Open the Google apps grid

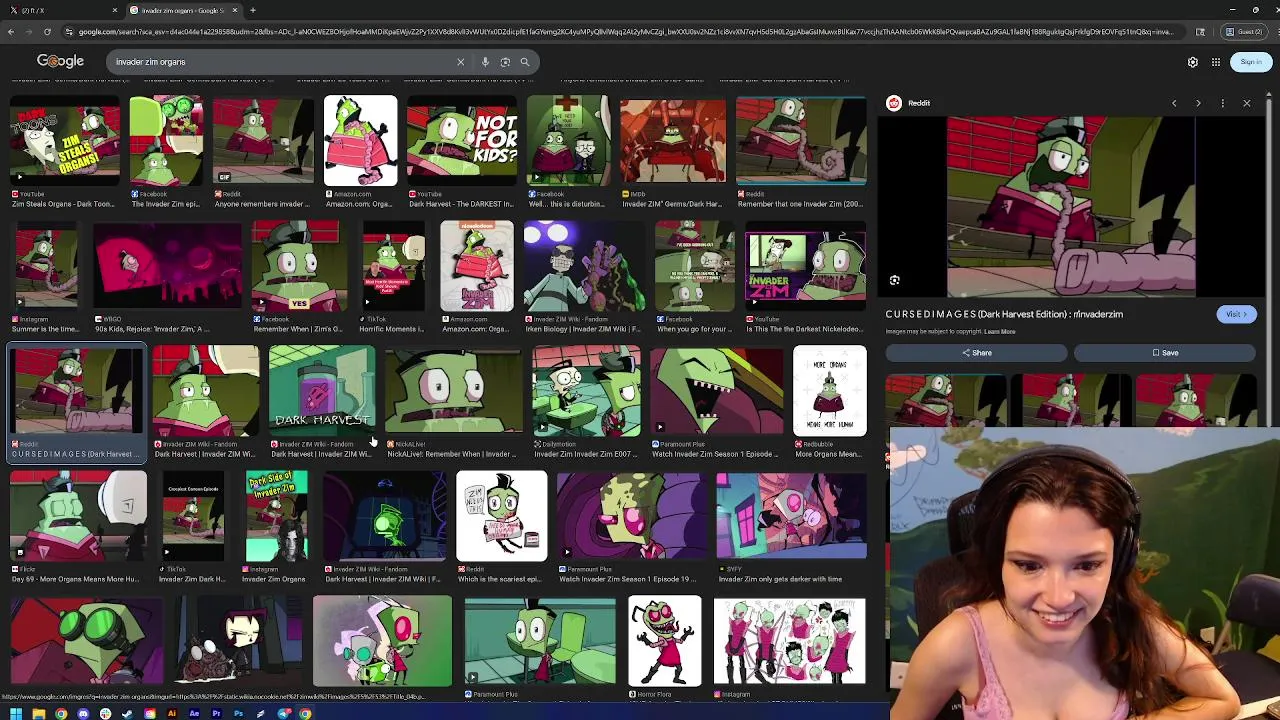(x=1216, y=62)
